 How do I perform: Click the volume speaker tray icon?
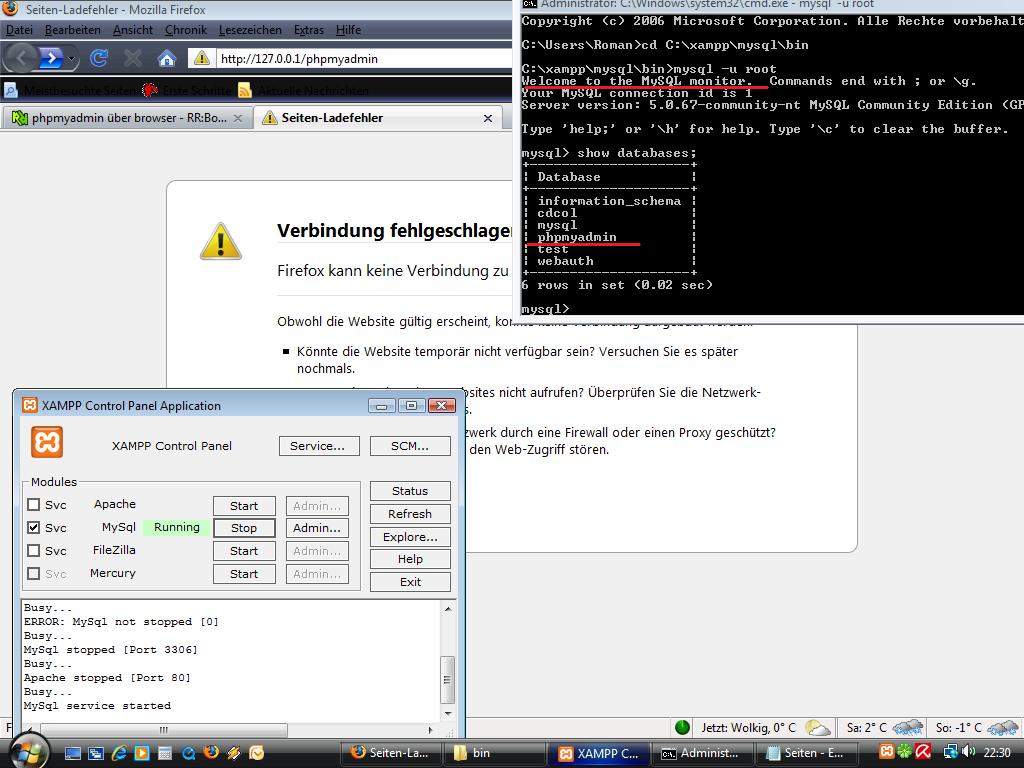(970, 752)
